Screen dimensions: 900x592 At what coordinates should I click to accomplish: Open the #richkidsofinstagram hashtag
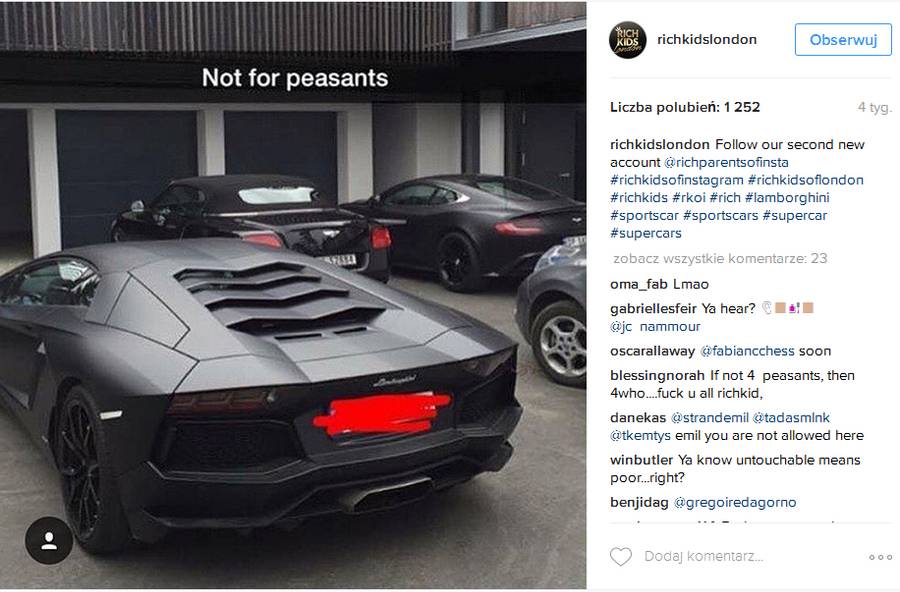[x=677, y=180]
